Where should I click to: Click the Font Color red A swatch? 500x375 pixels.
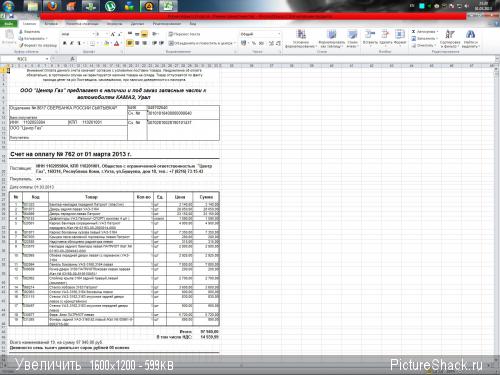click(116, 43)
